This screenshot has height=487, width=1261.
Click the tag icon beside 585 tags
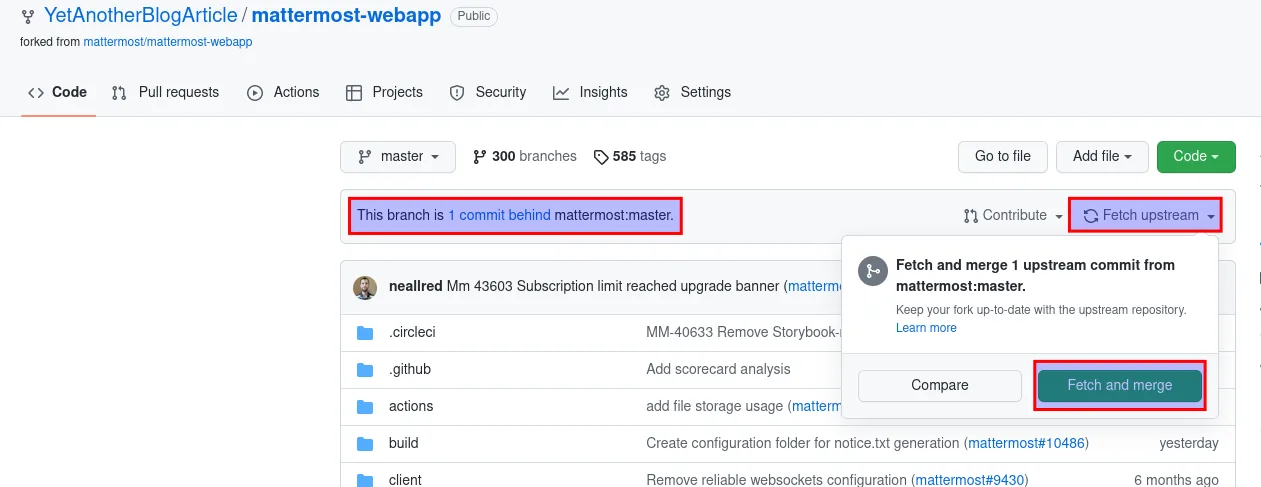click(x=601, y=157)
